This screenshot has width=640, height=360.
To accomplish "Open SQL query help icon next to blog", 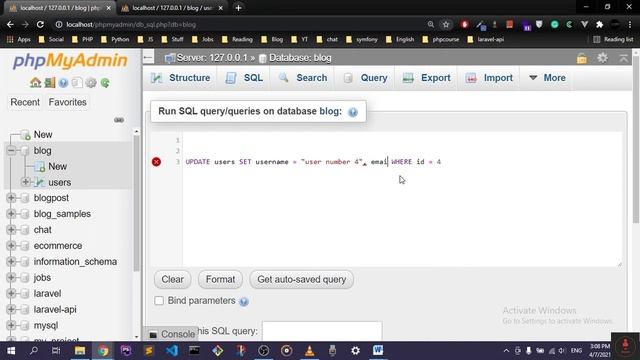I will pos(353,112).
